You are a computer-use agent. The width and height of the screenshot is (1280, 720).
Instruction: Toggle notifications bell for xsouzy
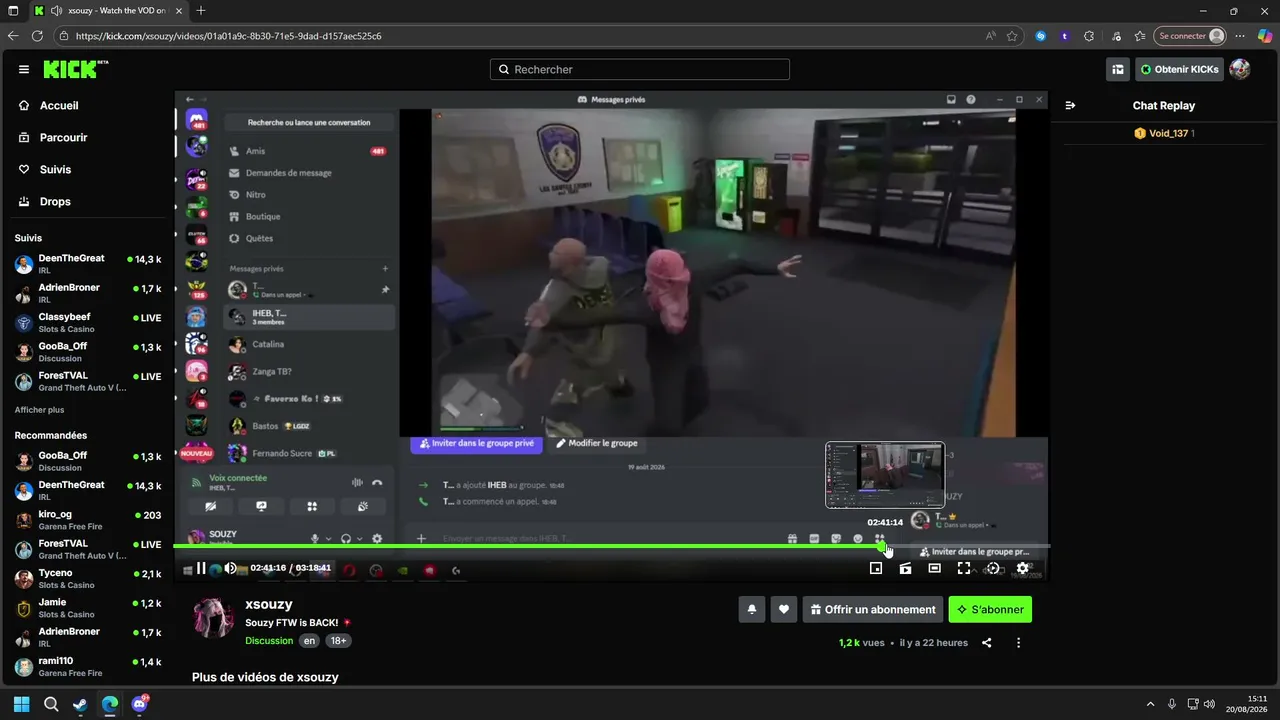[x=752, y=609]
